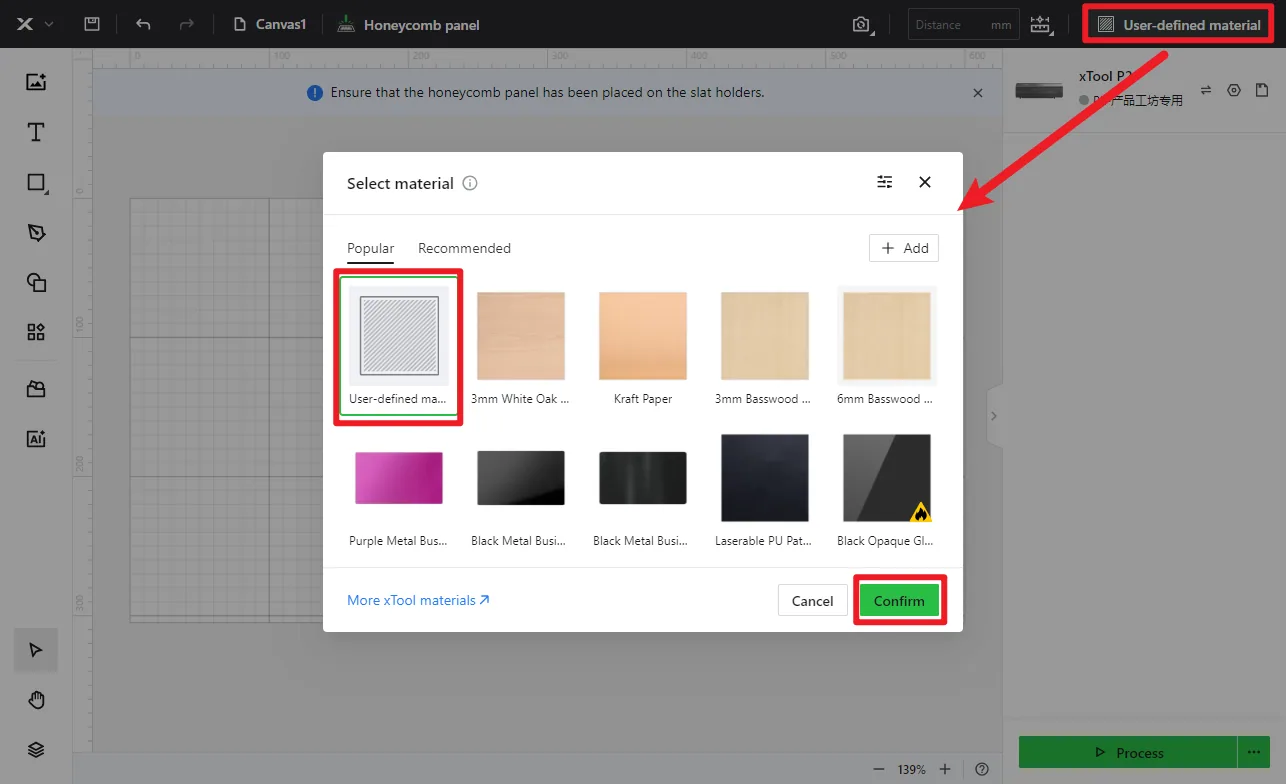Click the info icon next to Select material
Screen dimensions: 1286x784
point(470,183)
